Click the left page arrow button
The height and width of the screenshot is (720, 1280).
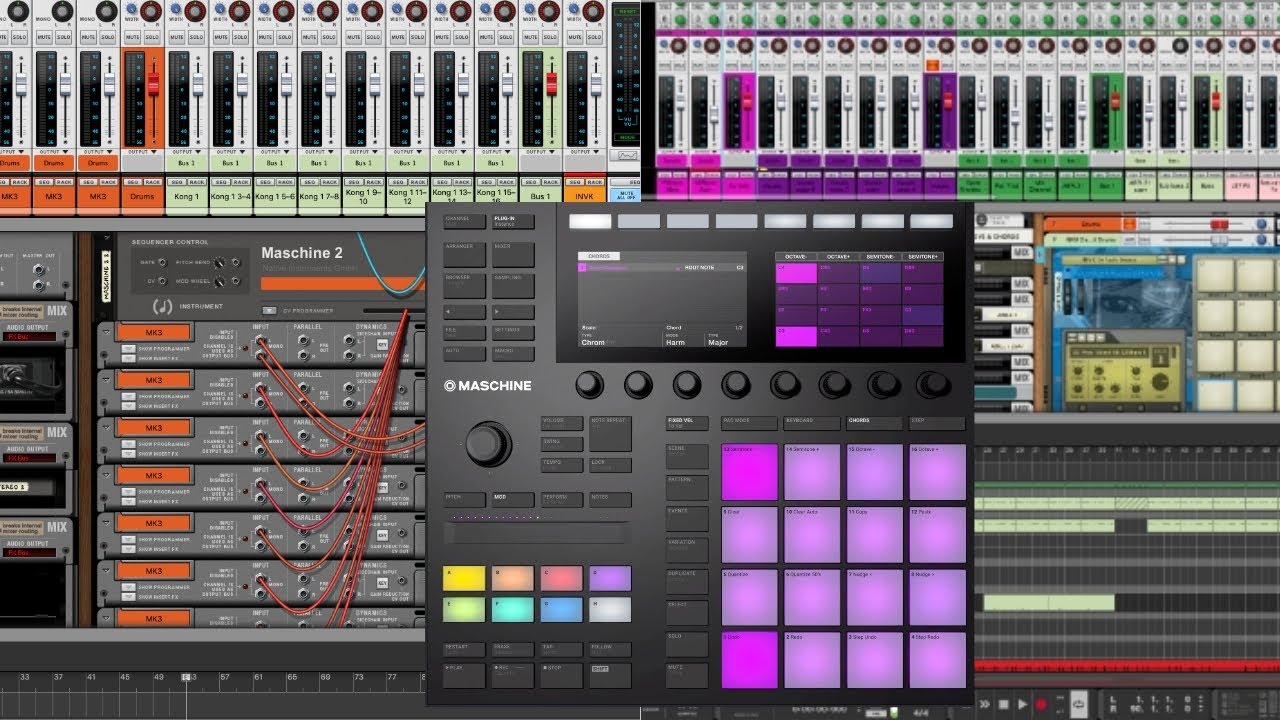(464, 311)
